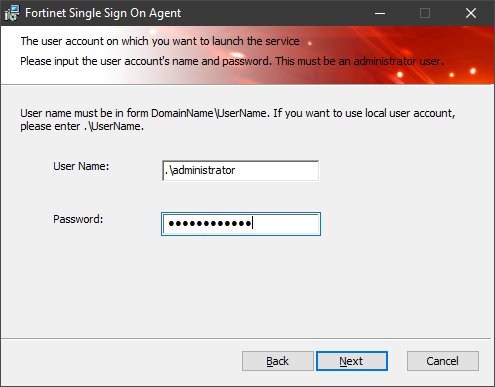495x387 pixels.
Task: Click the greyed-out maximize window button
Action: tap(425, 13)
